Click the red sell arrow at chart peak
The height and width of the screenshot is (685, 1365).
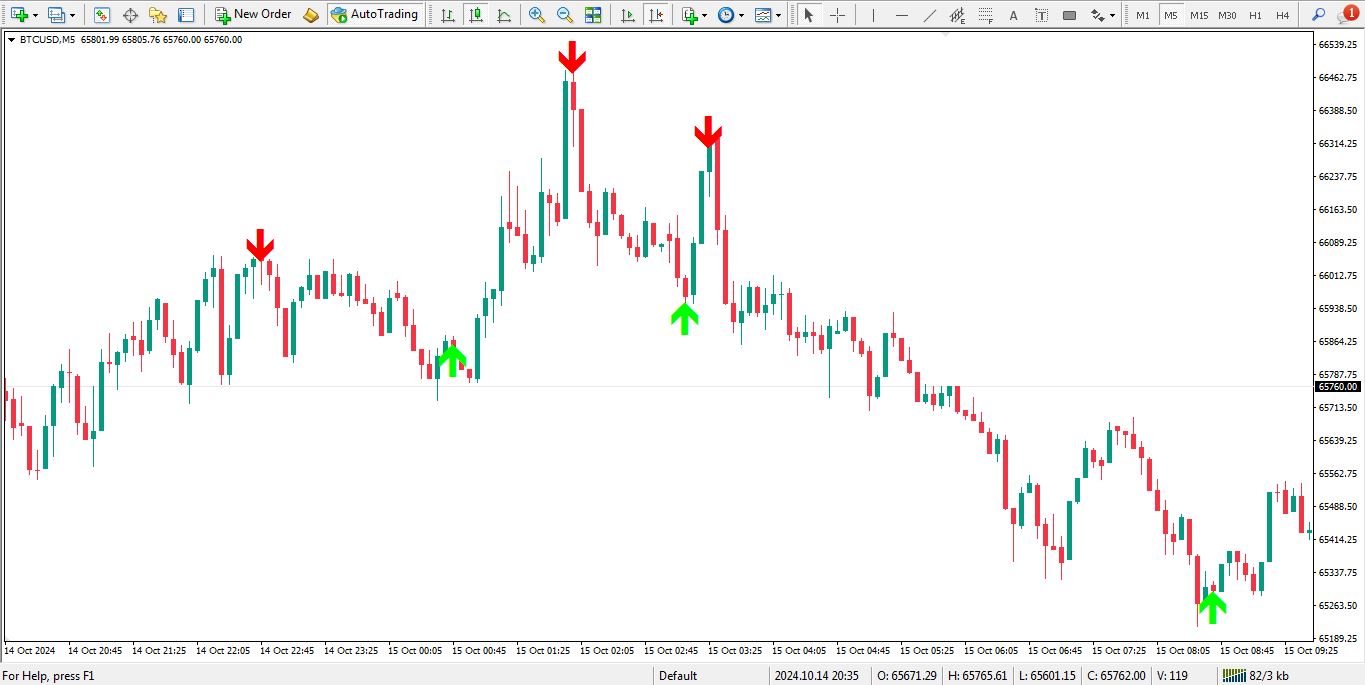(x=572, y=57)
